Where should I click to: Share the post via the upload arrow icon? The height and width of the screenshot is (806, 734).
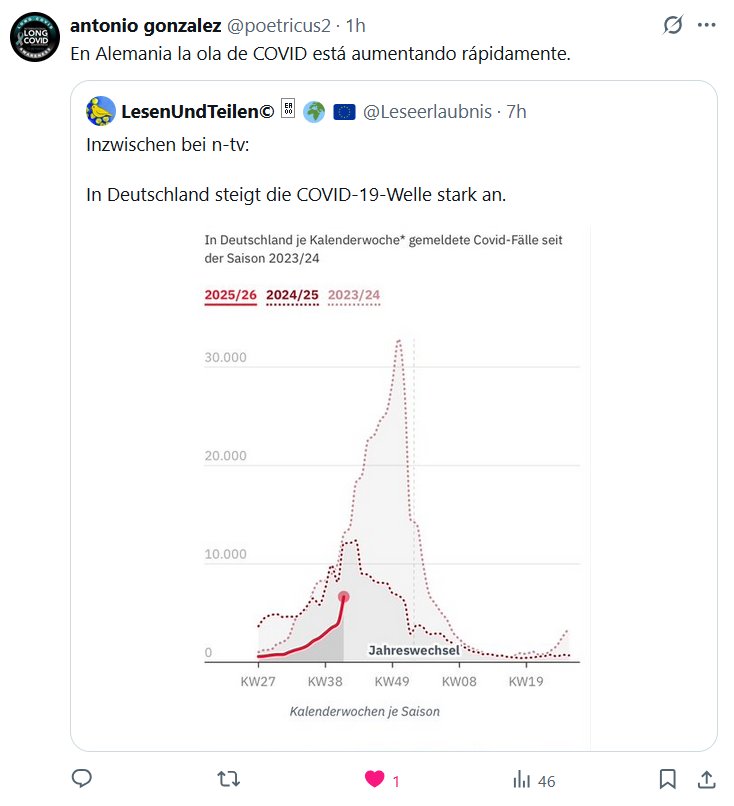click(x=705, y=779)
